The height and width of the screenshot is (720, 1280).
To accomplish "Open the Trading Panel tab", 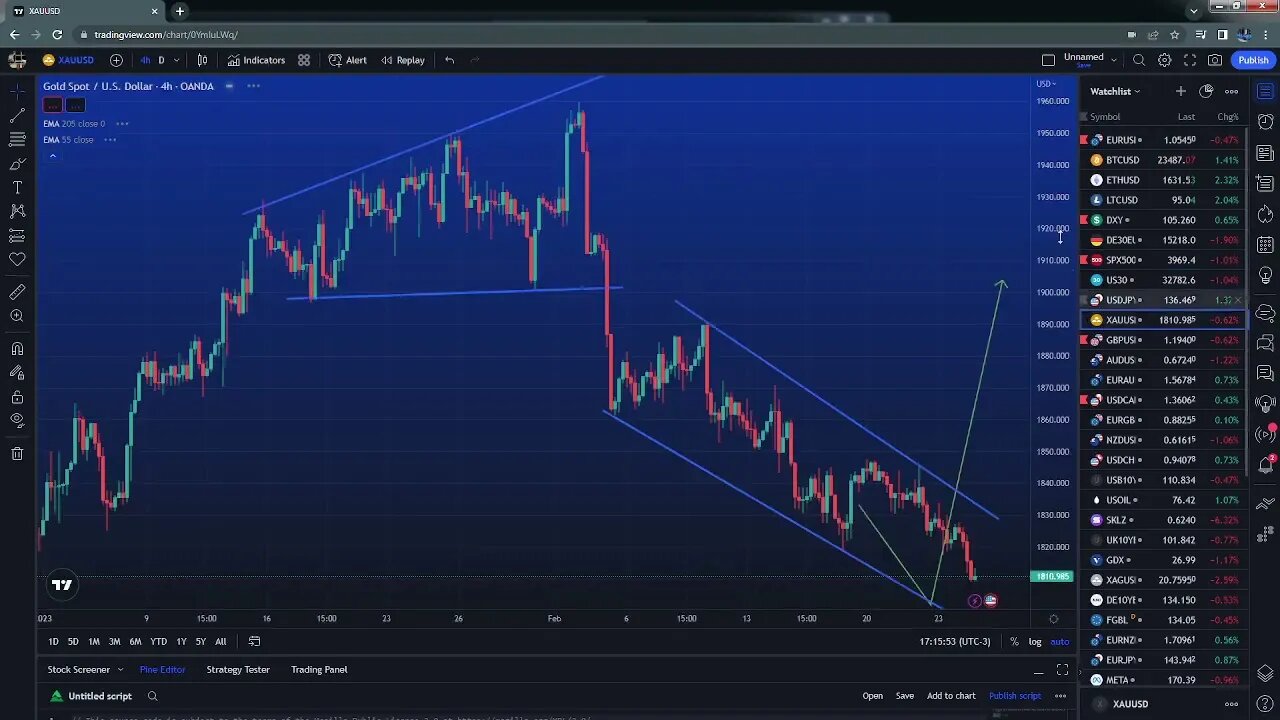I will coord(319,670).
